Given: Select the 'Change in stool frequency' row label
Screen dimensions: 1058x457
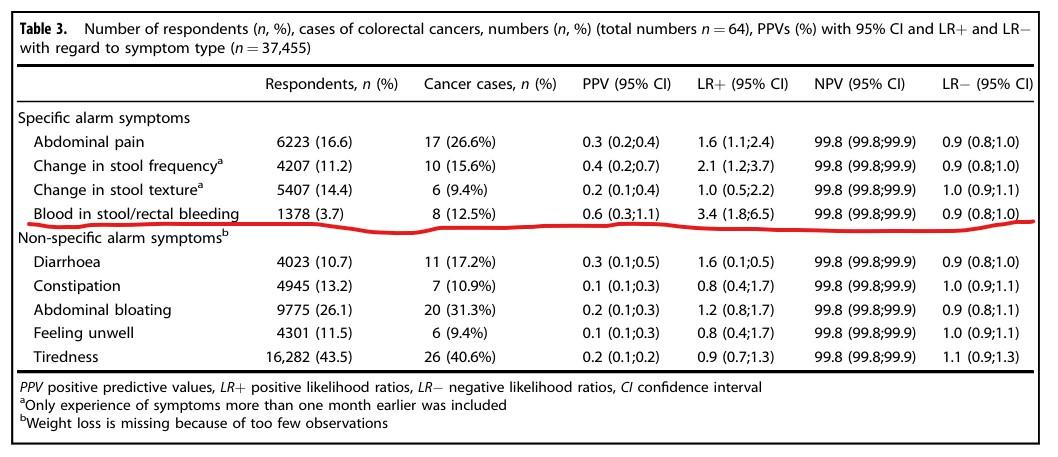Looking at the screenshot, I should (x=124, y=166).
